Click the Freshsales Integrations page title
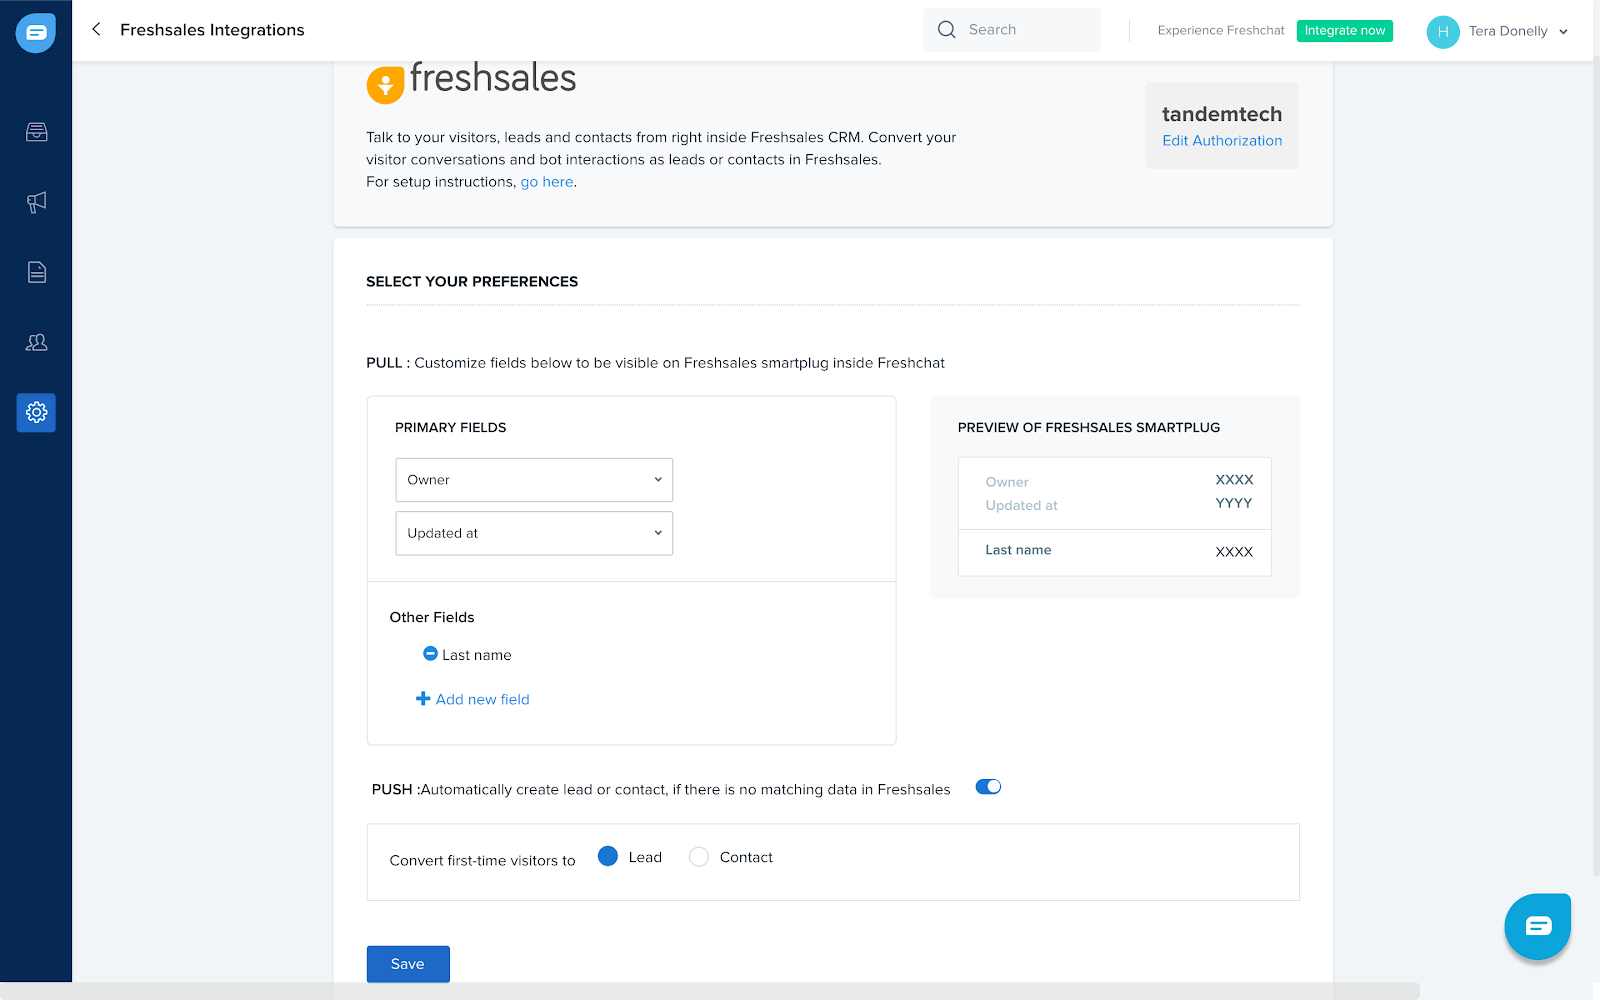Image resolution: width=1600 pixels, height=1000 pixels. [212, 30]
